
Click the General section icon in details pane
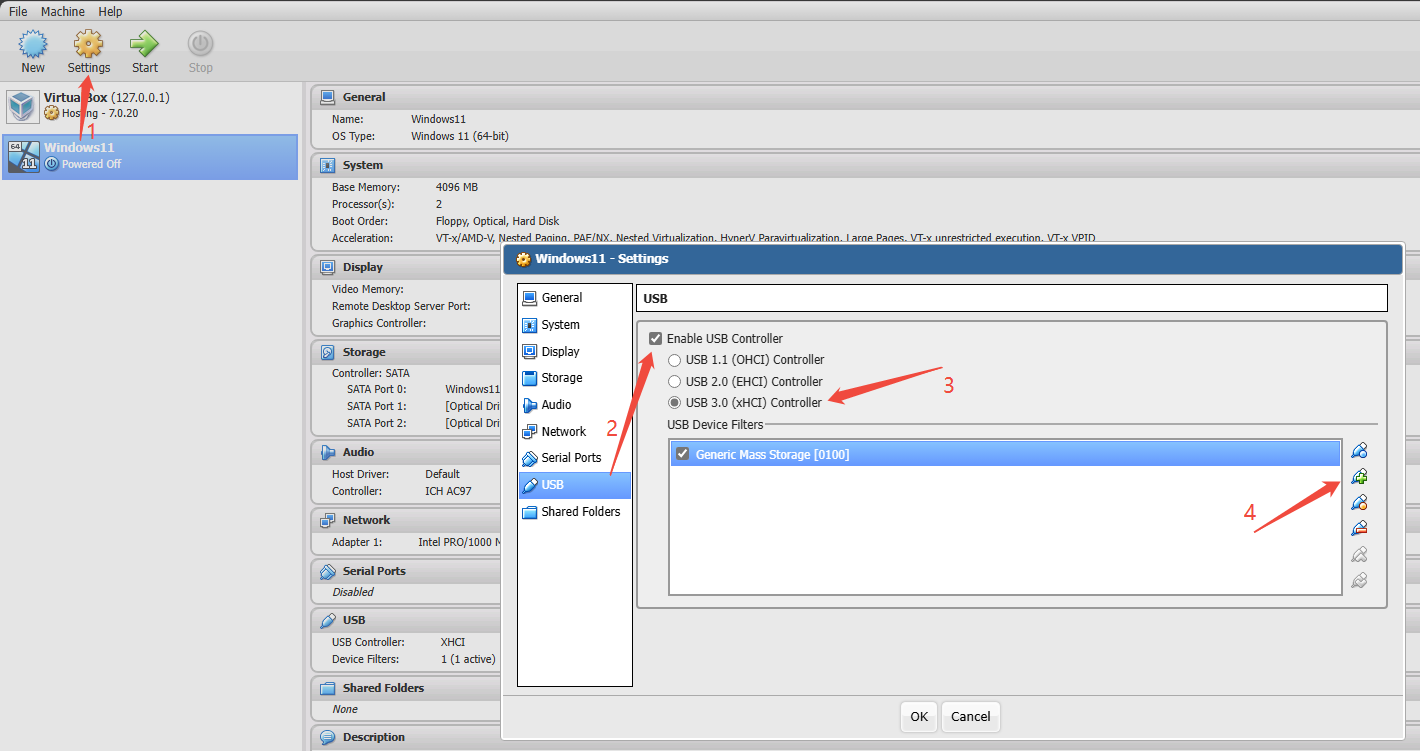[327, 97]
